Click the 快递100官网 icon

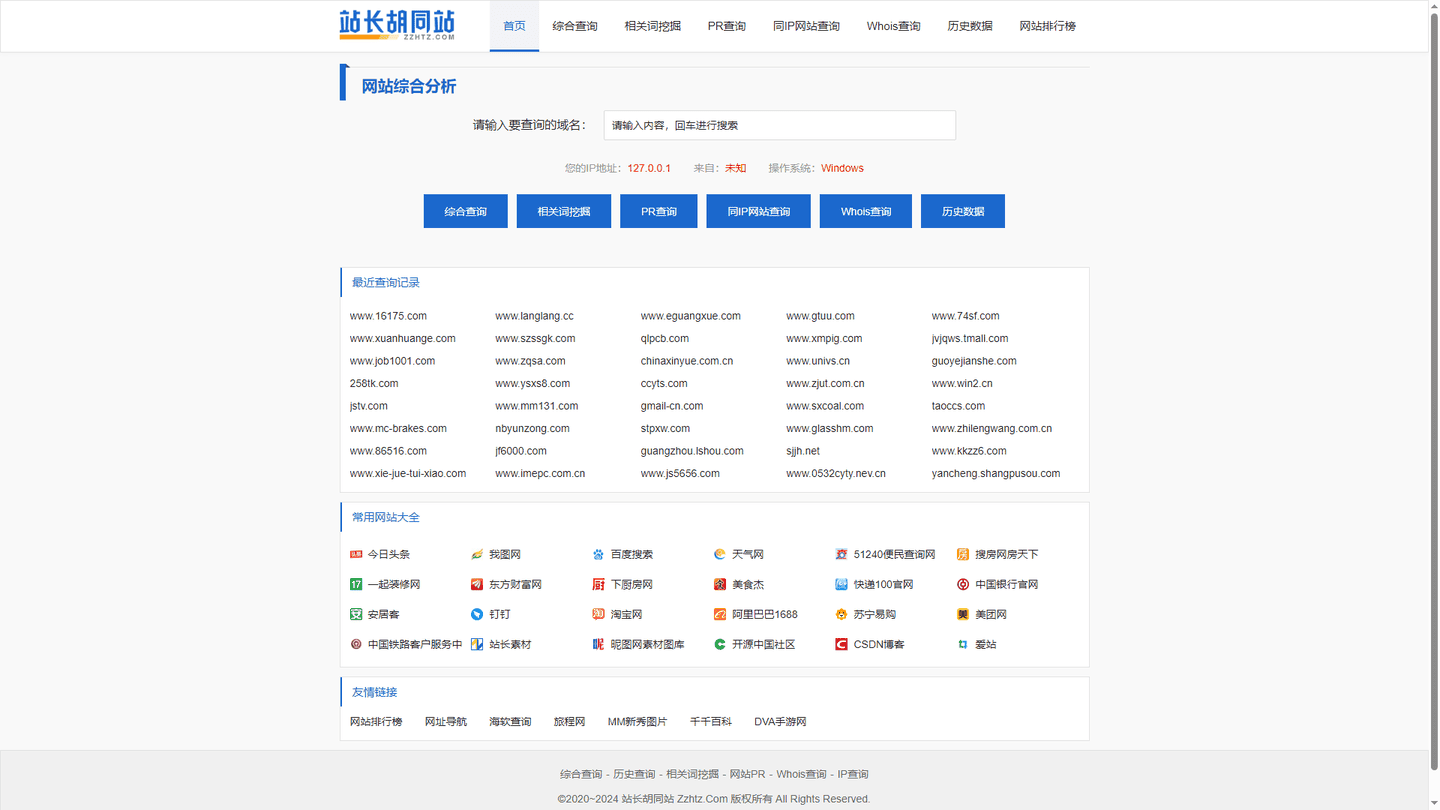841,584
